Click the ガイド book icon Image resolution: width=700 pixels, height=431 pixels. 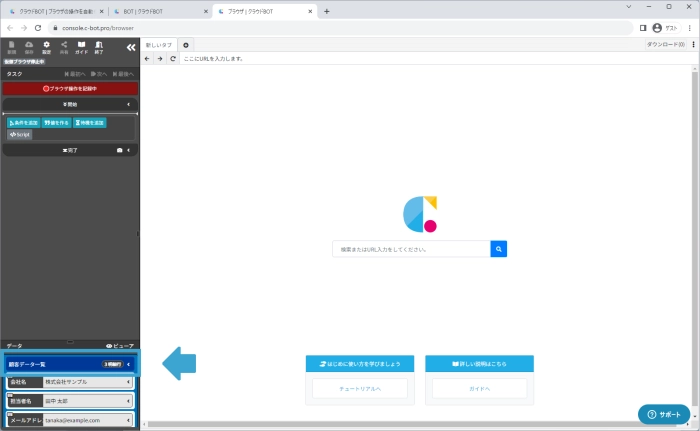(81, 47)
